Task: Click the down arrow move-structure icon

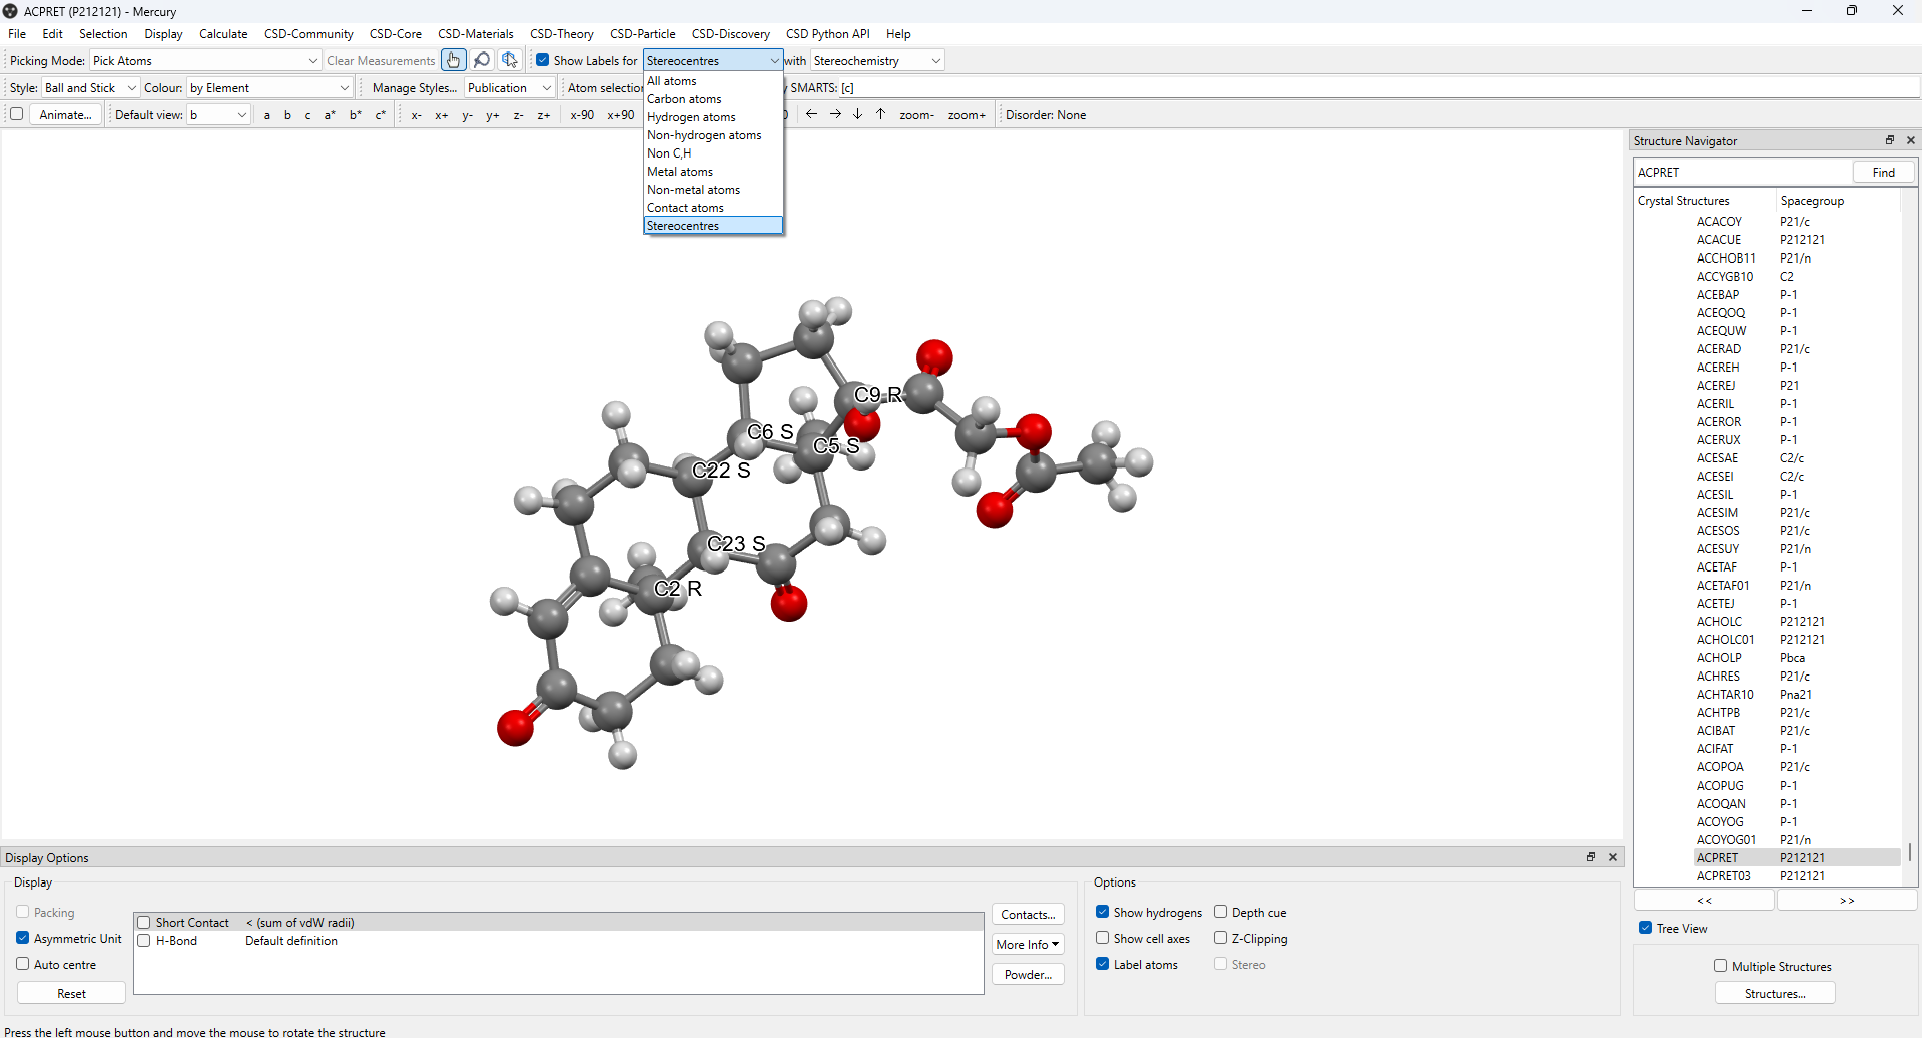Action: pyautogui.click(x=857, y=115)
